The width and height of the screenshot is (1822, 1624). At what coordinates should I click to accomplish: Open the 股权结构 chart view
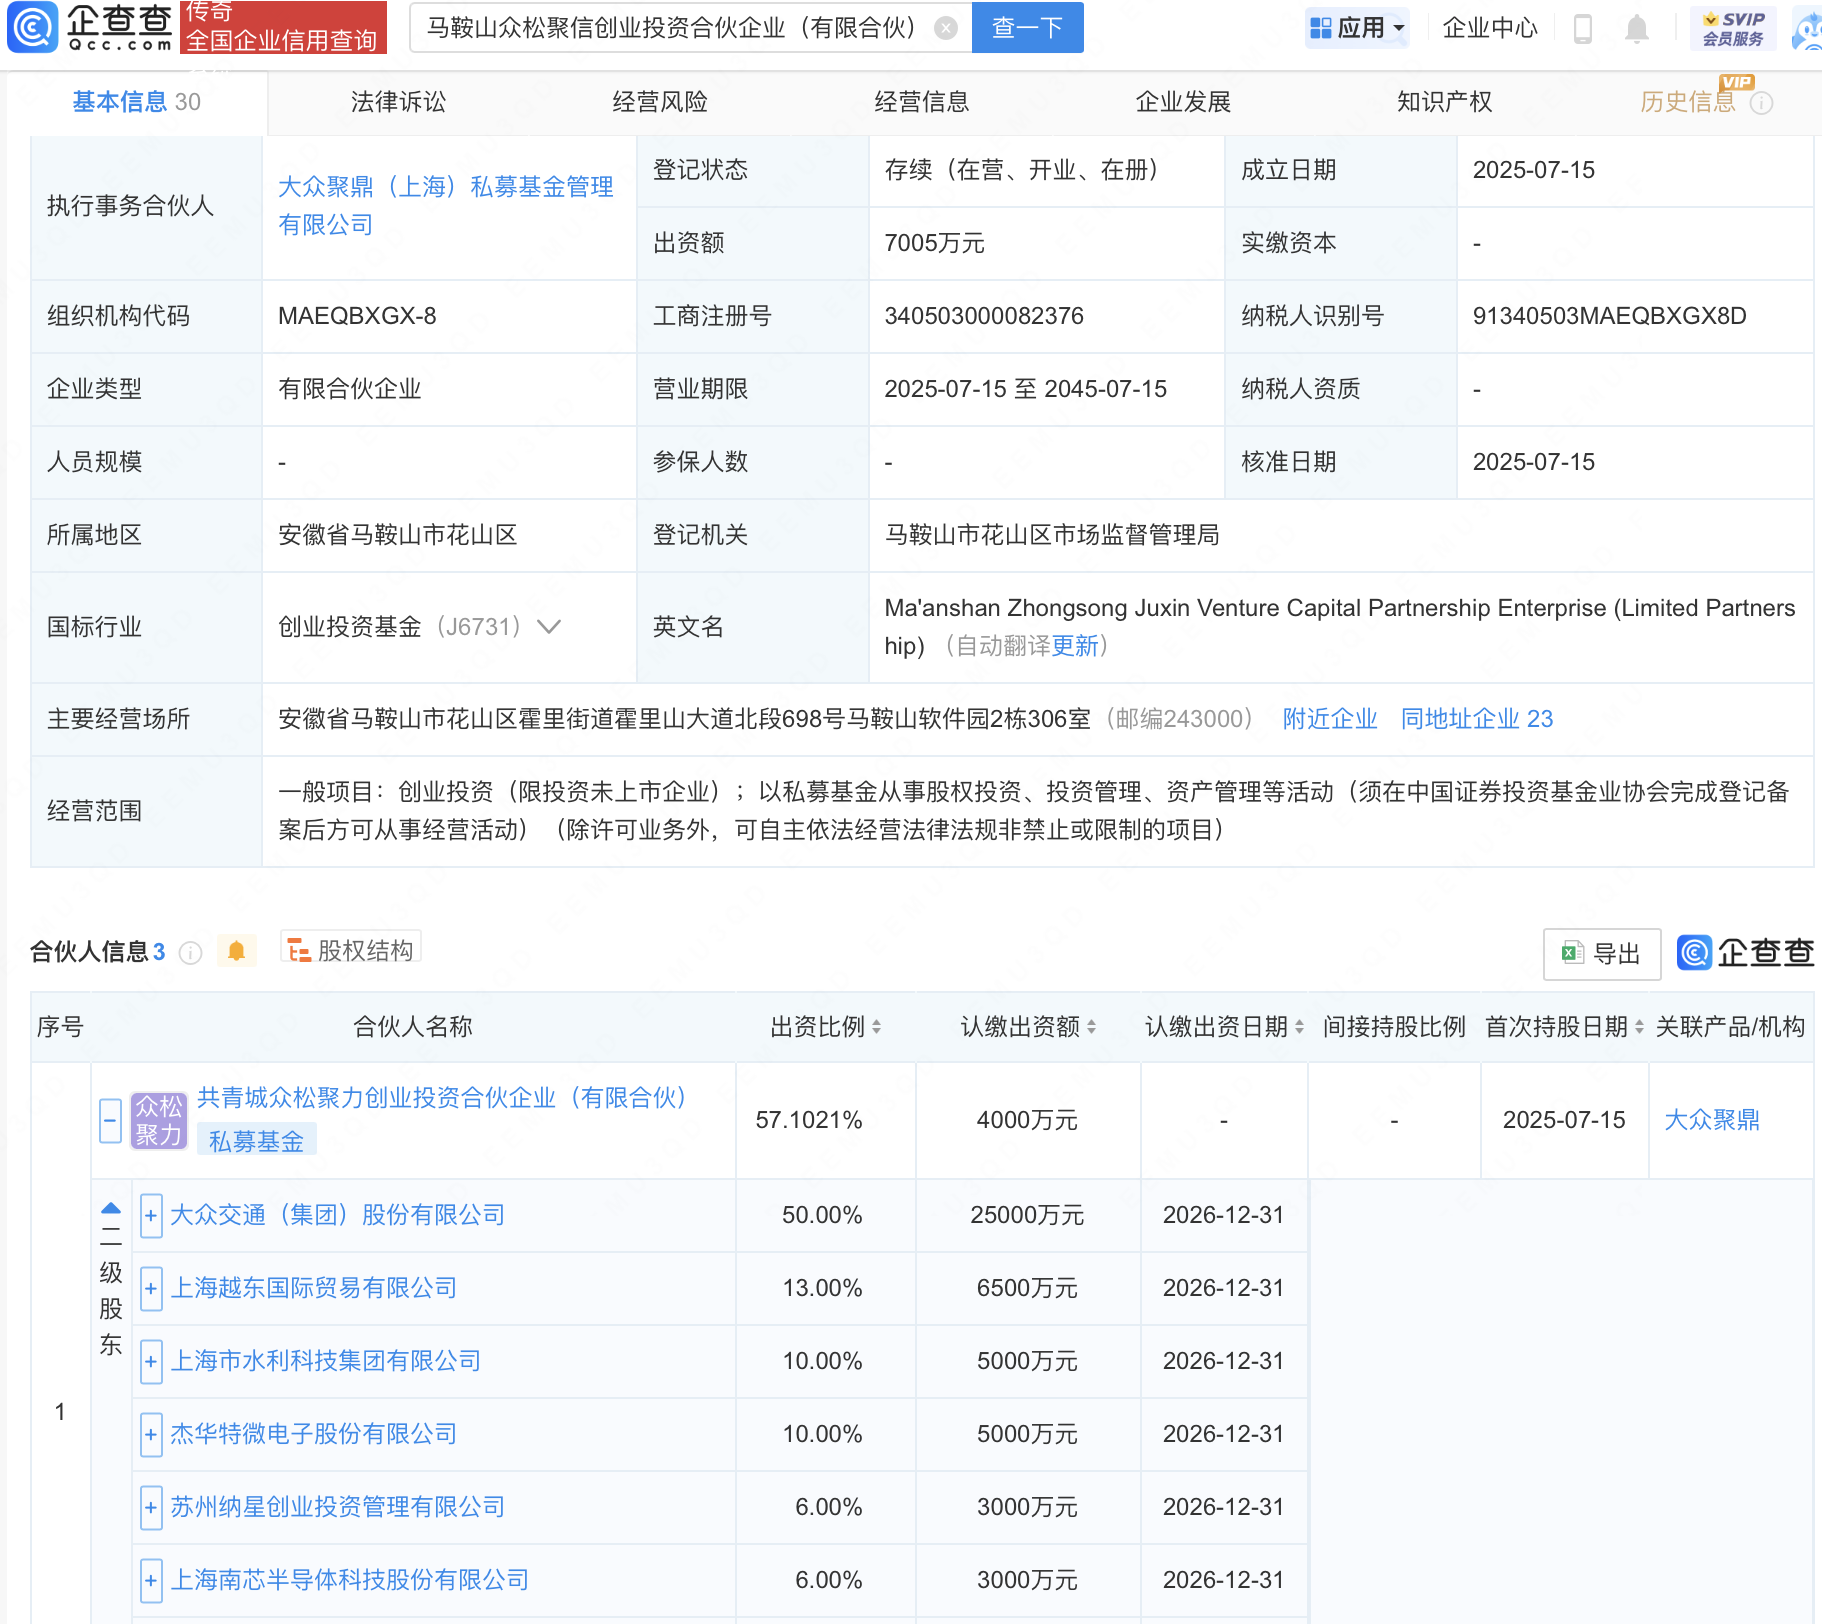pyautogui.click(x=351, y=950)
